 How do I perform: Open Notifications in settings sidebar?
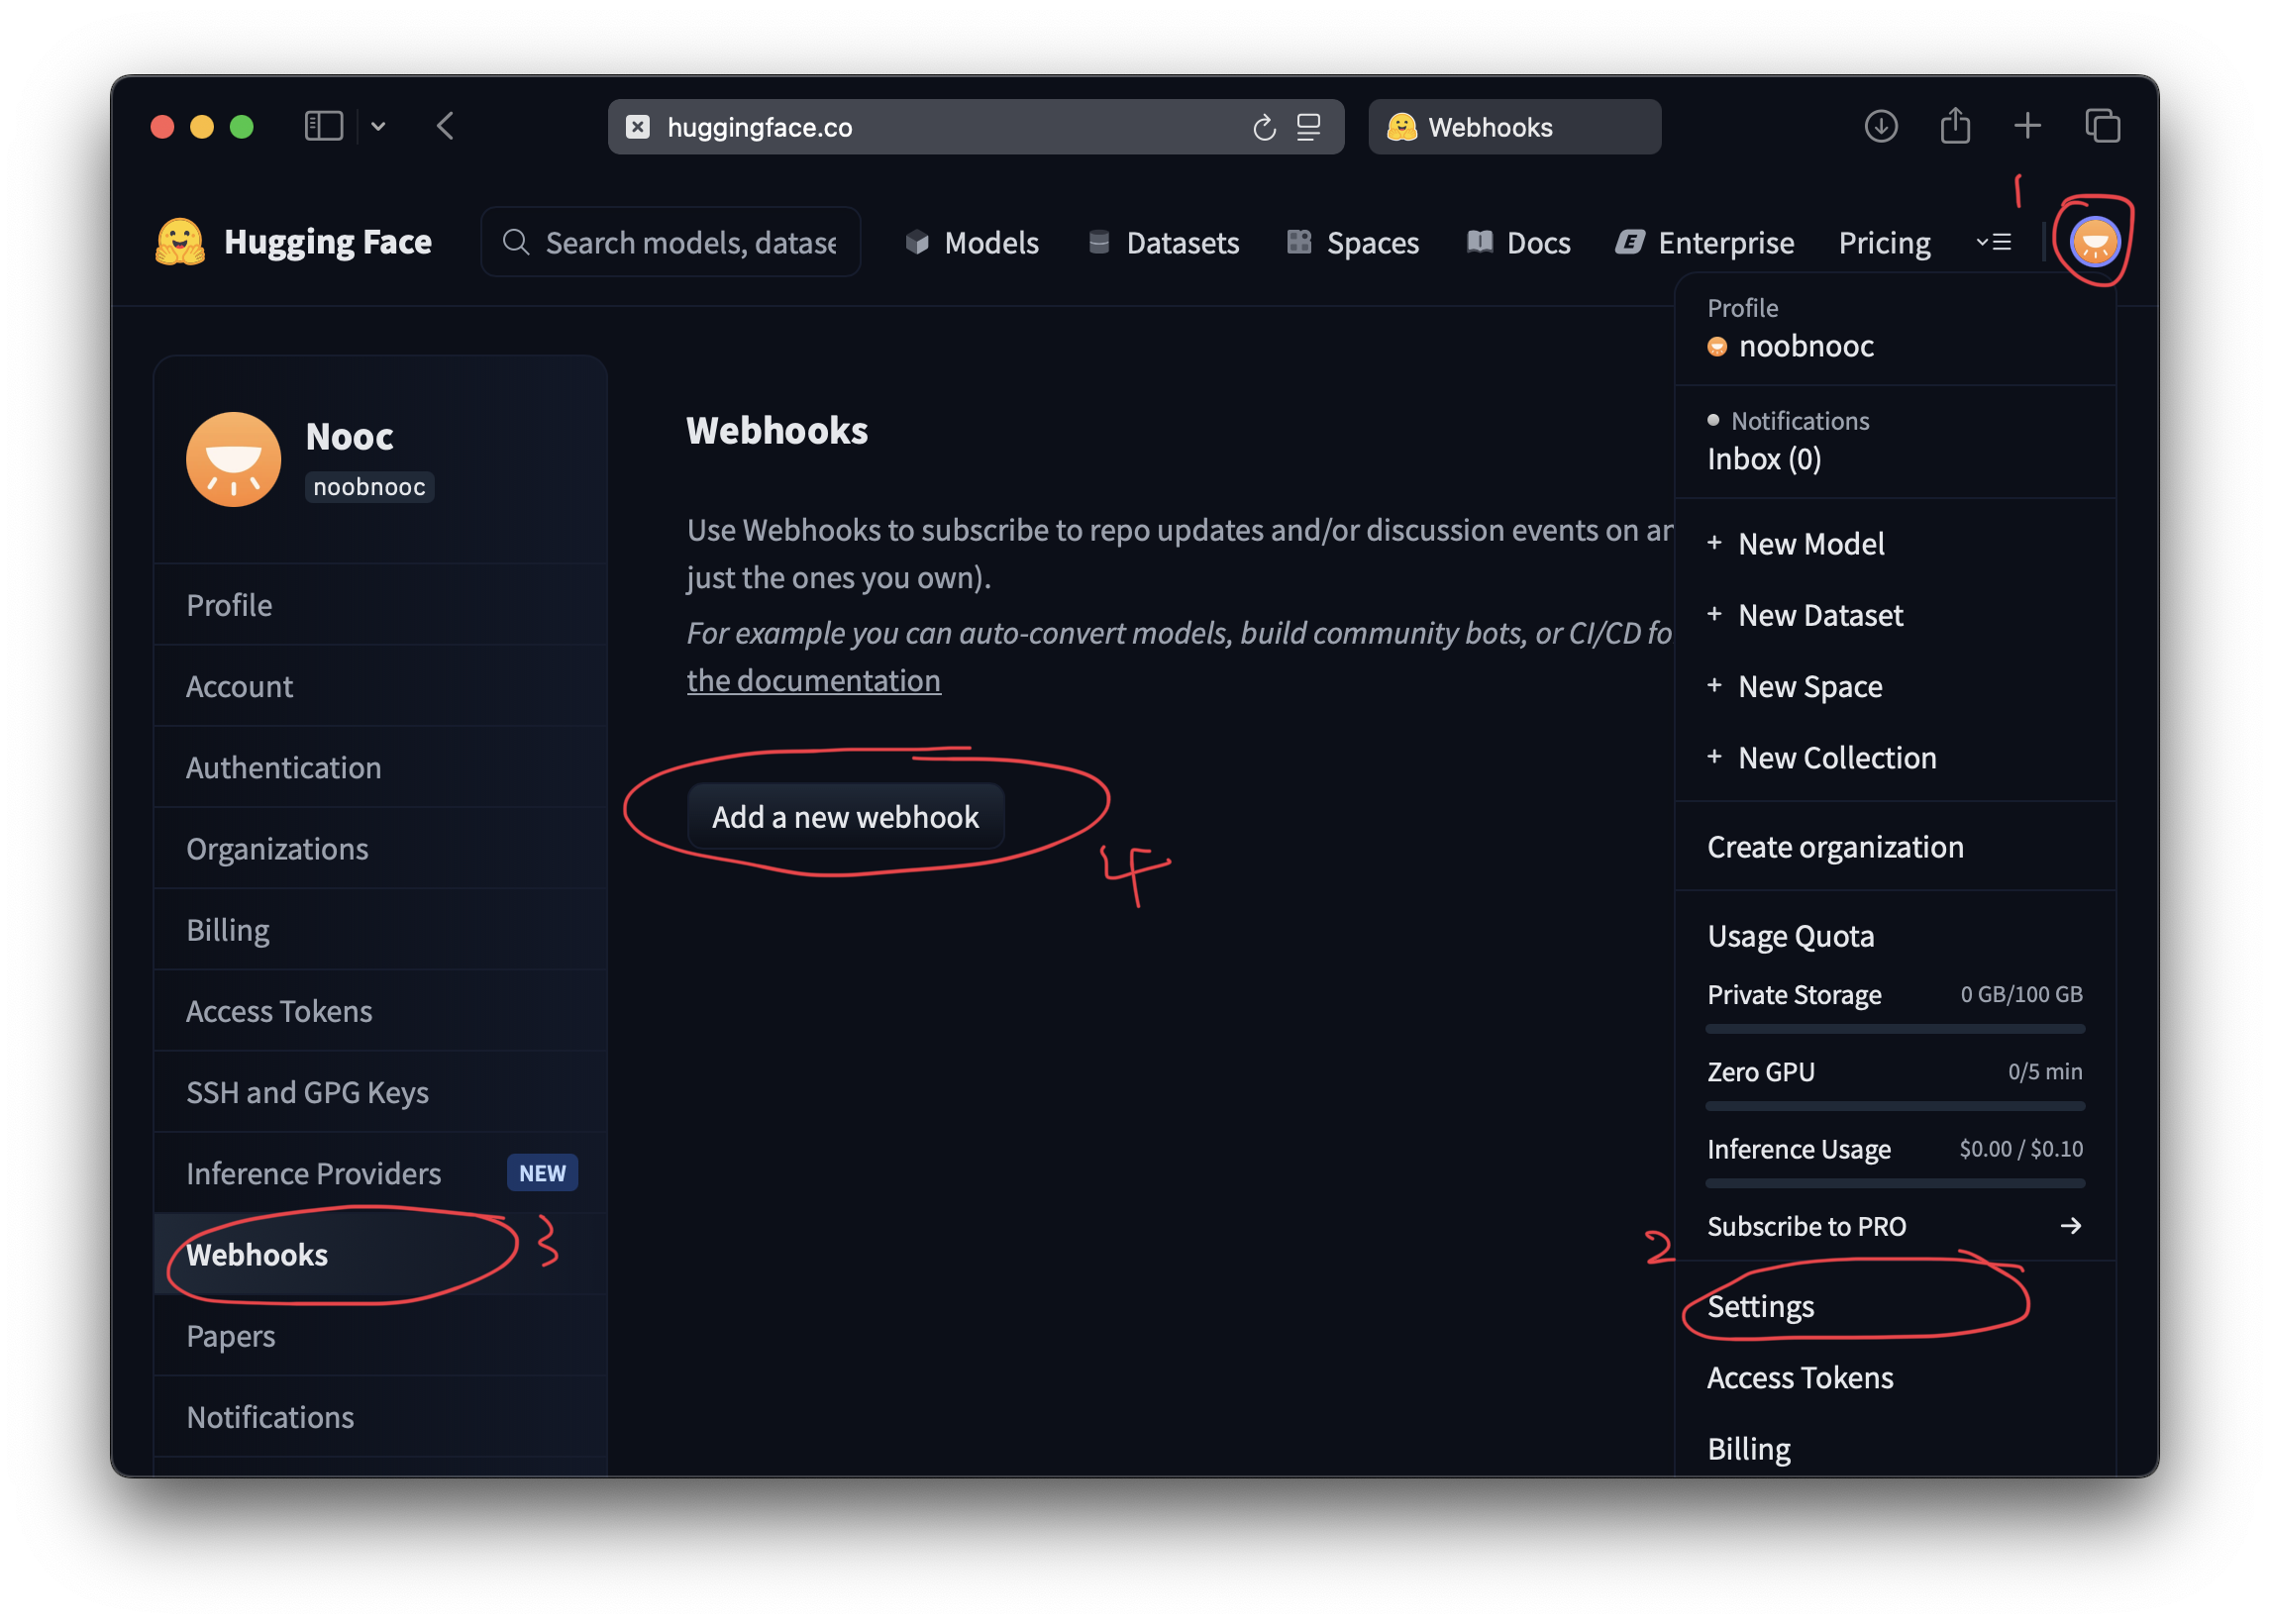pos(381,1417)
